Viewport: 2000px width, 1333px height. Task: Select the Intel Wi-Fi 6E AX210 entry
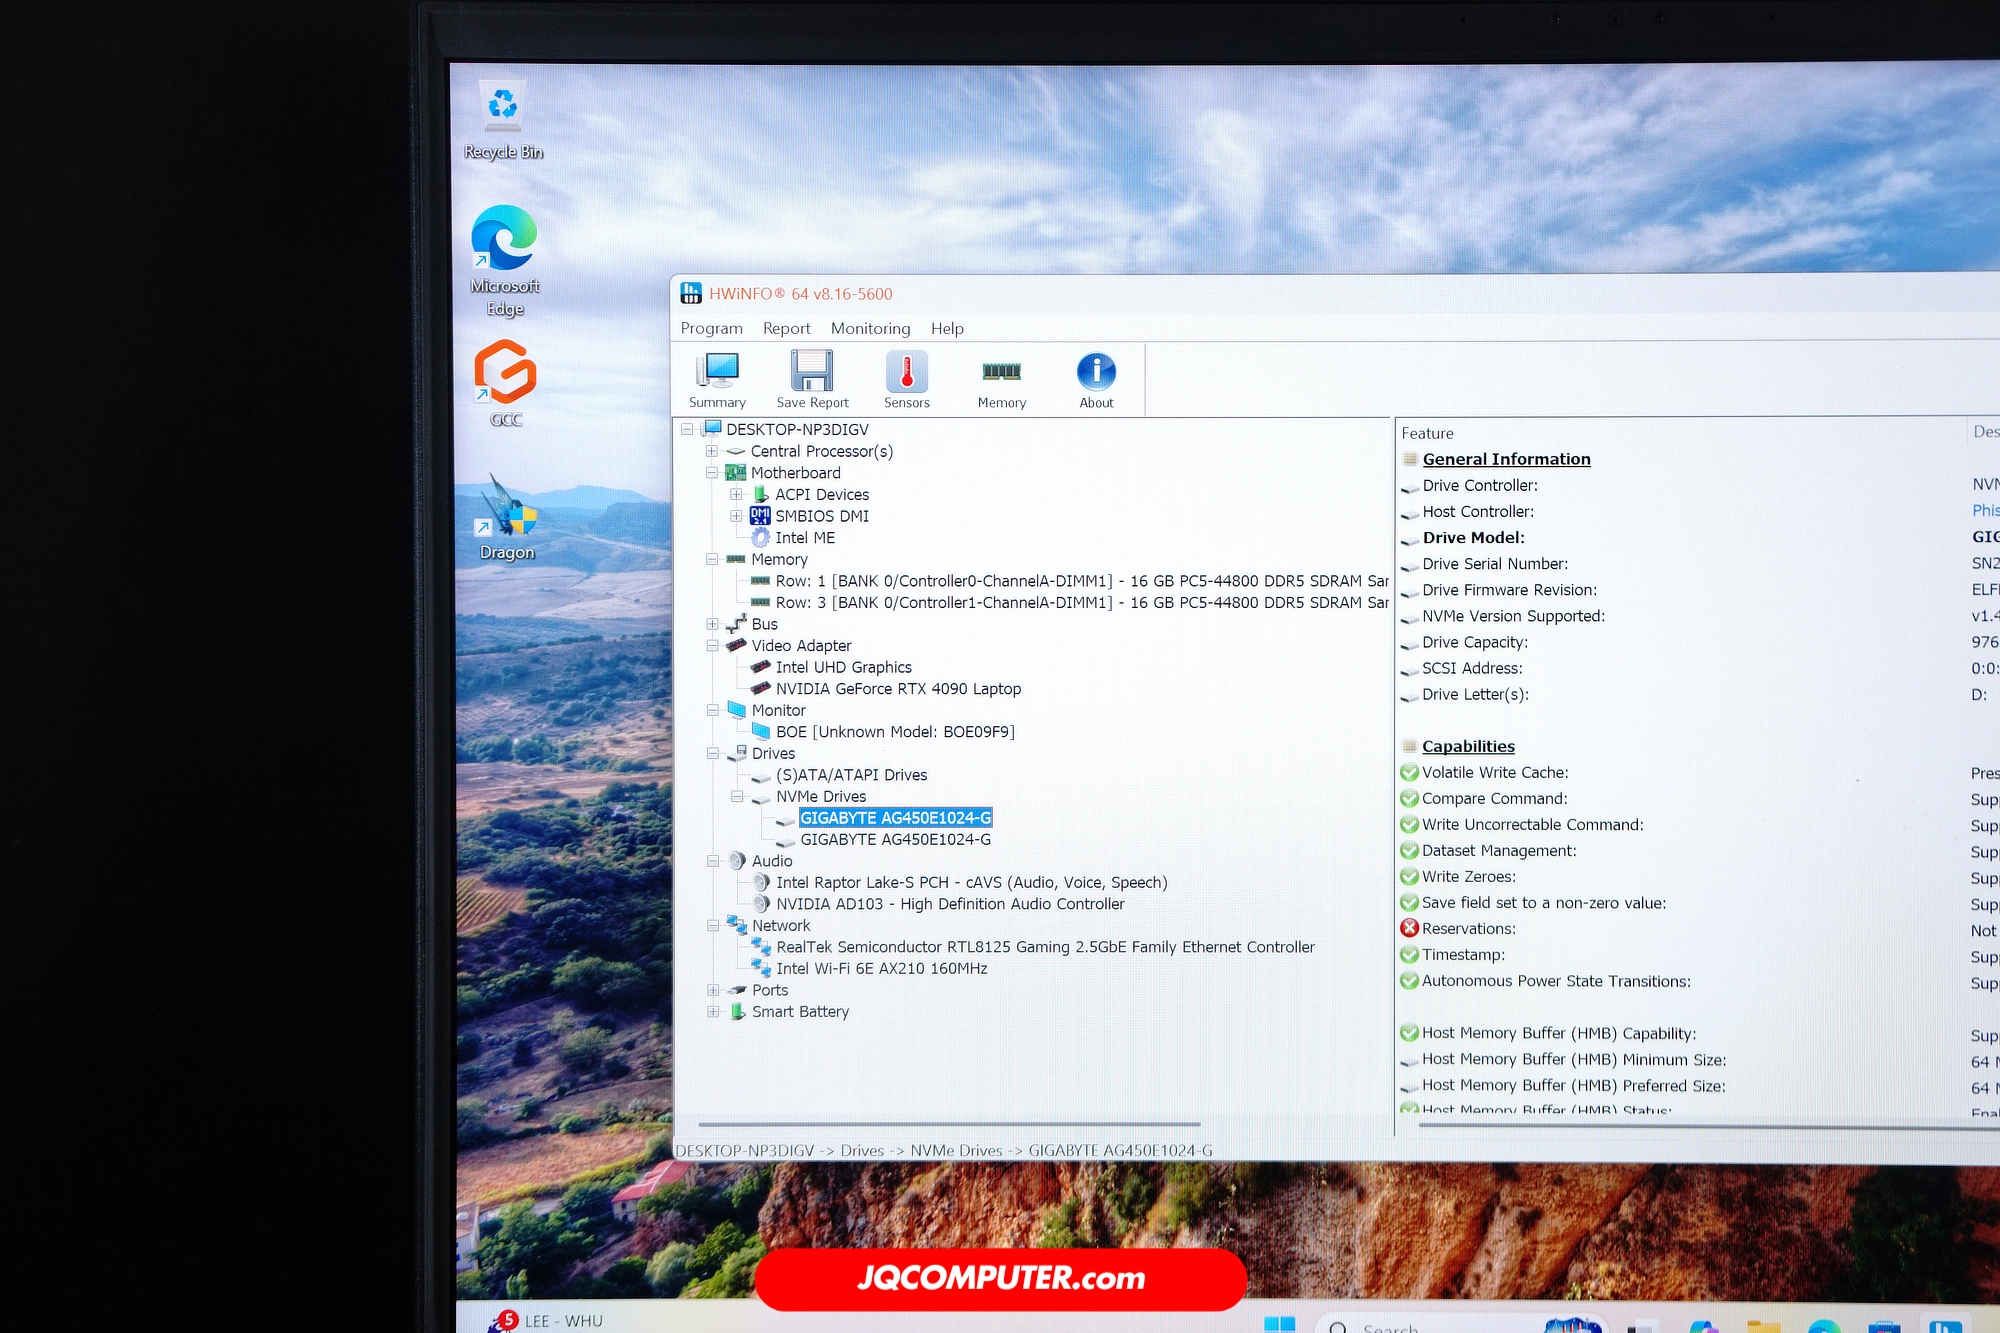coord(881,969)
